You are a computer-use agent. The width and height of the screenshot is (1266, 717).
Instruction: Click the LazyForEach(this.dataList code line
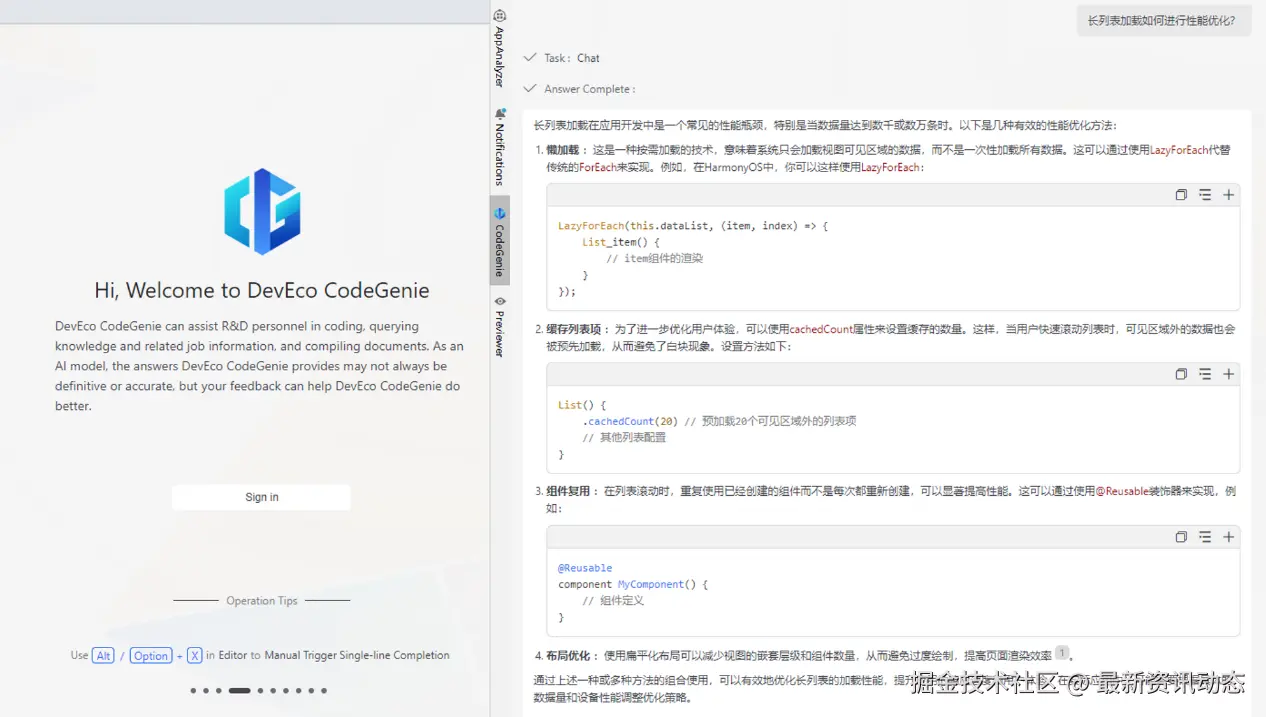click(x=693, y=226)
